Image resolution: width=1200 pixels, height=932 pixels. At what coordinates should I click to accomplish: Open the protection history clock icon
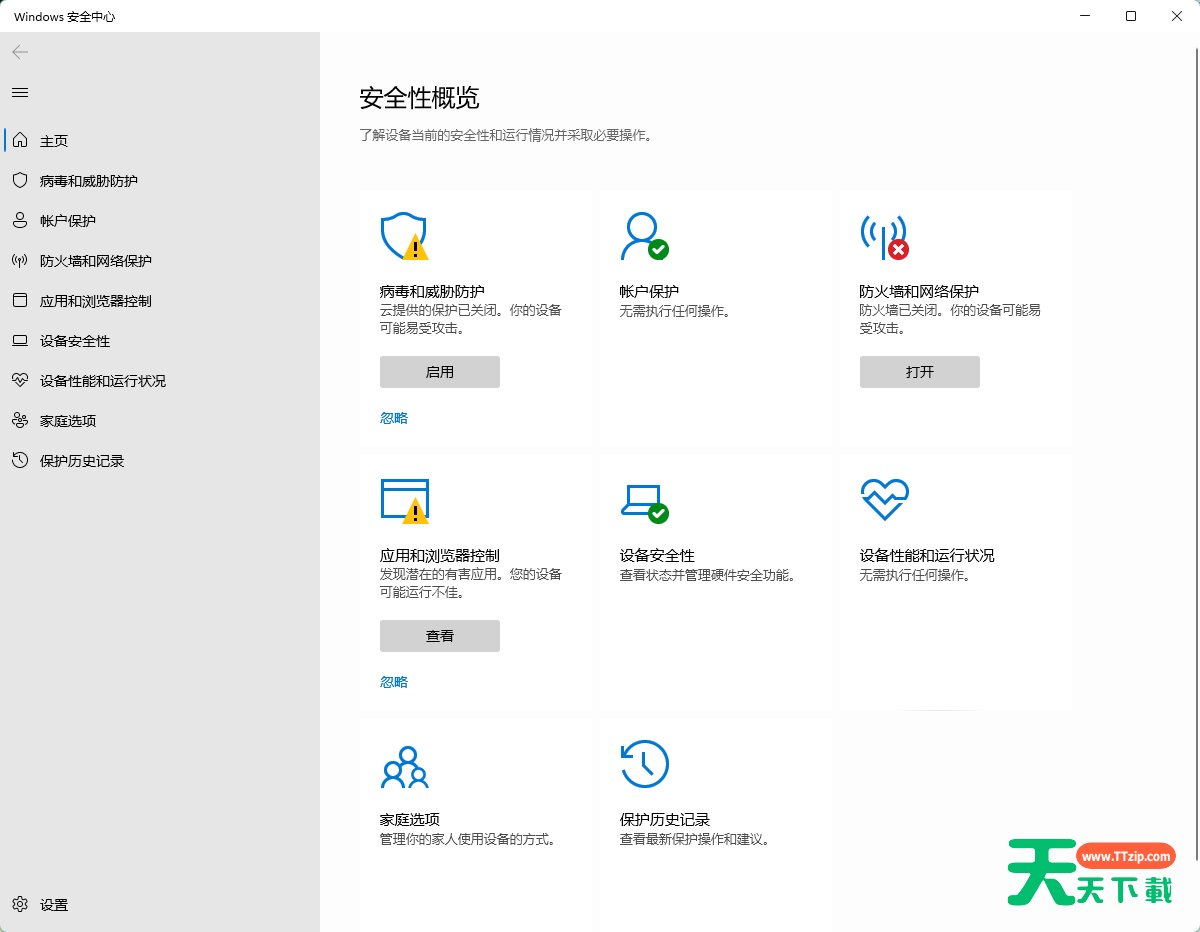[644, 765]
